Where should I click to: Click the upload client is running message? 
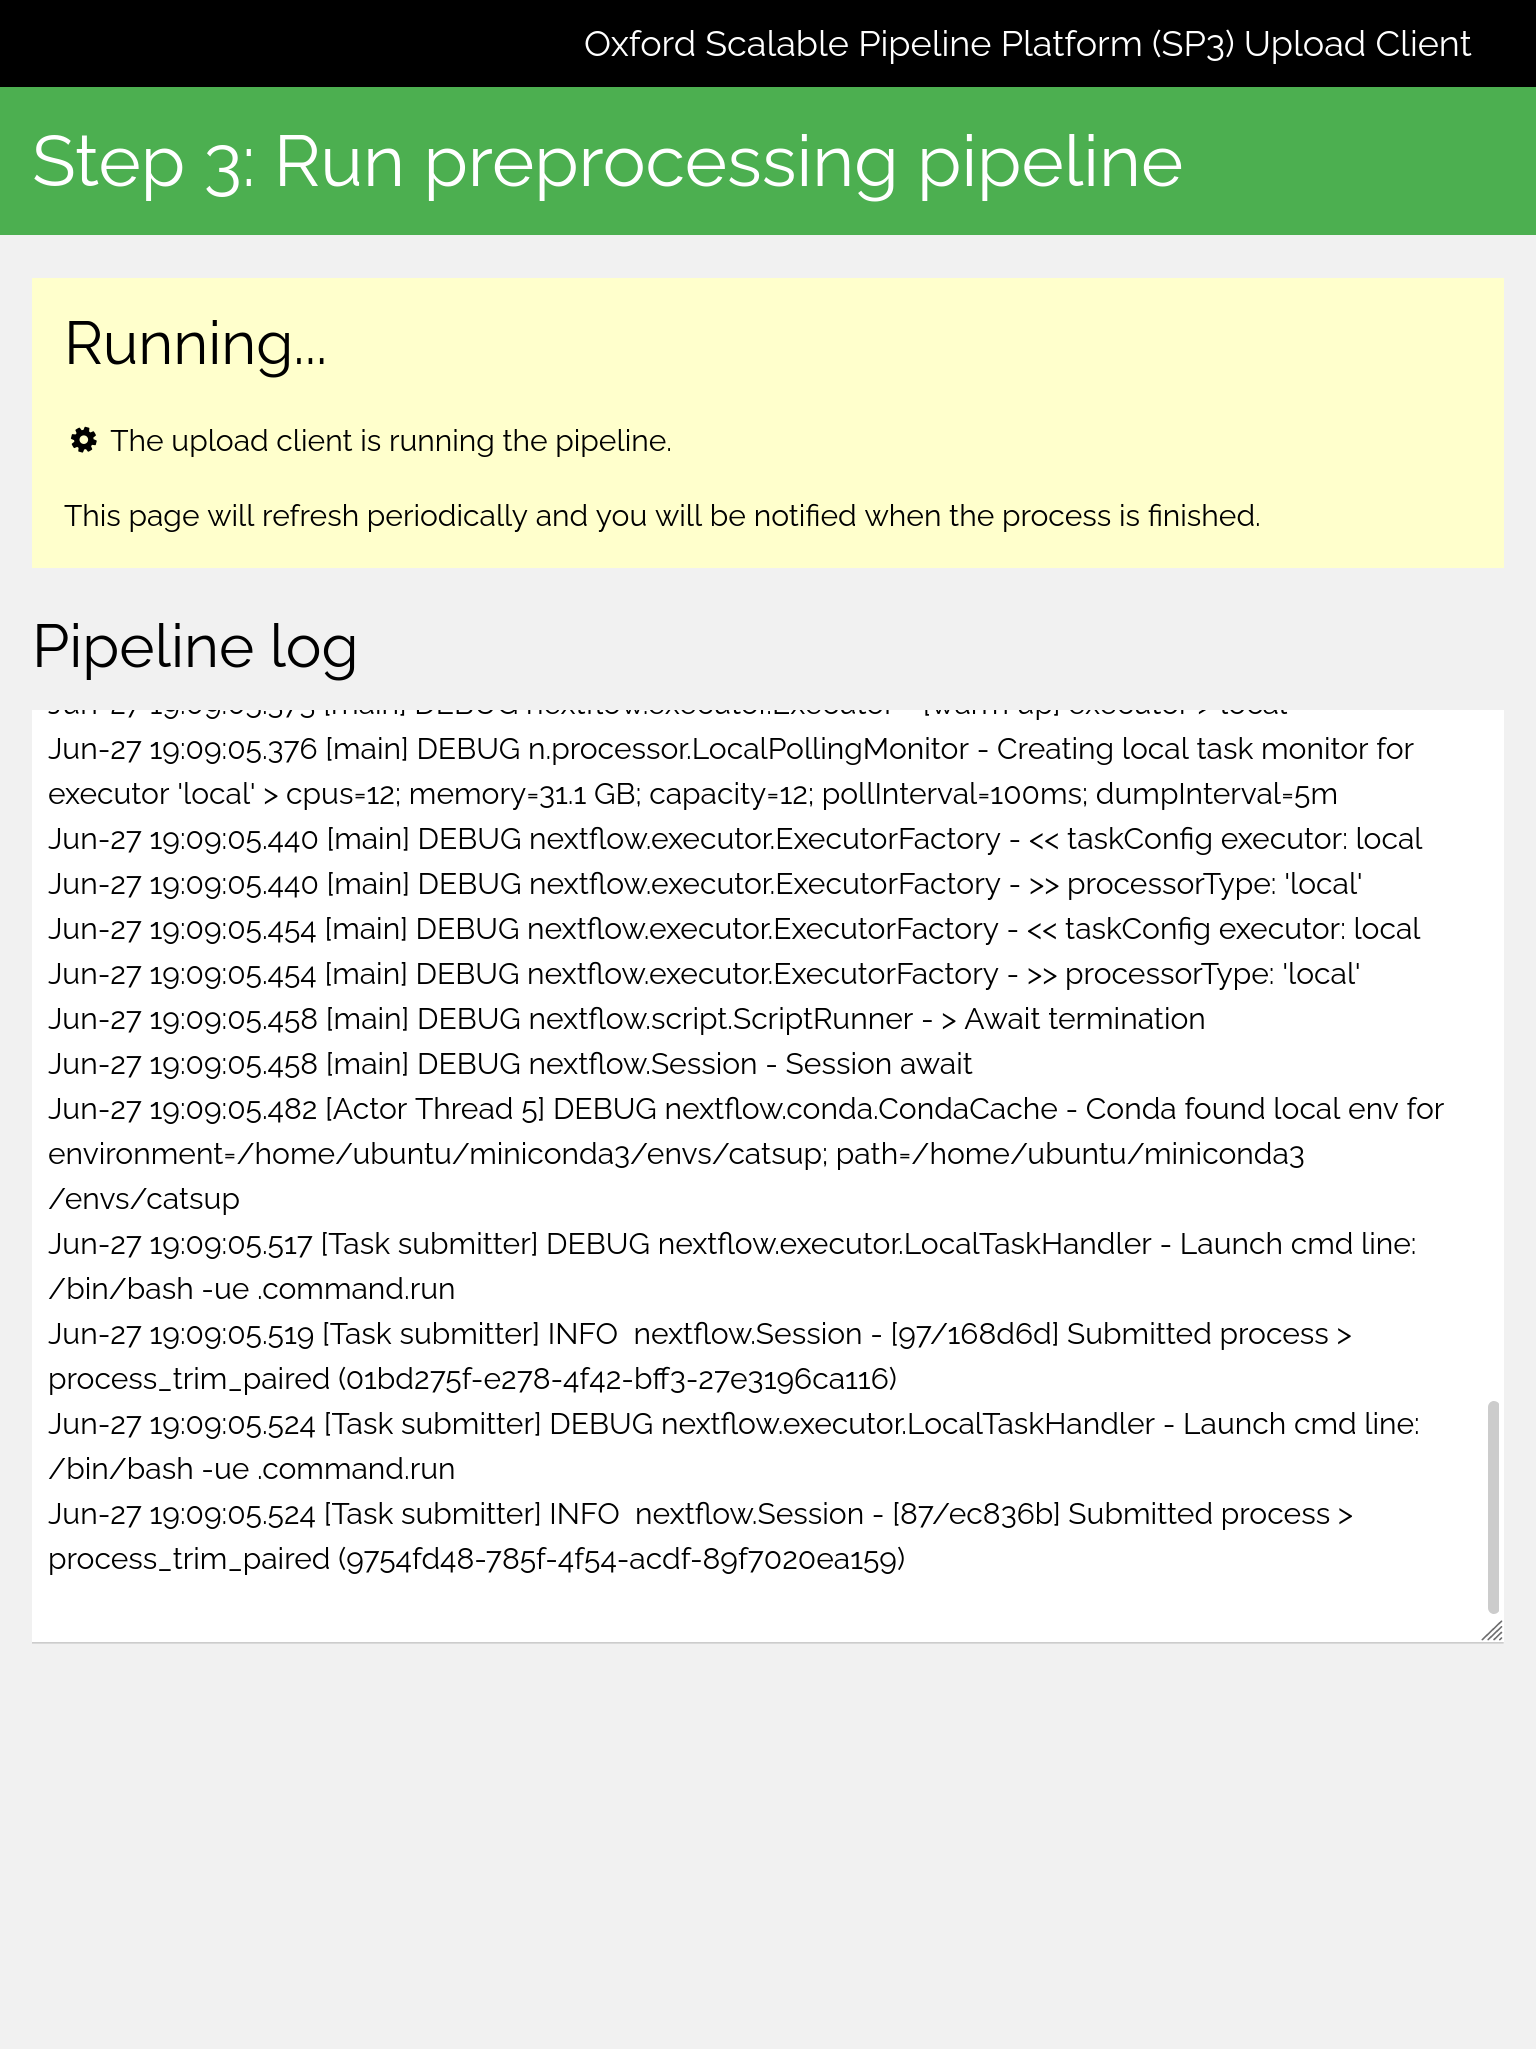(391, 441)
